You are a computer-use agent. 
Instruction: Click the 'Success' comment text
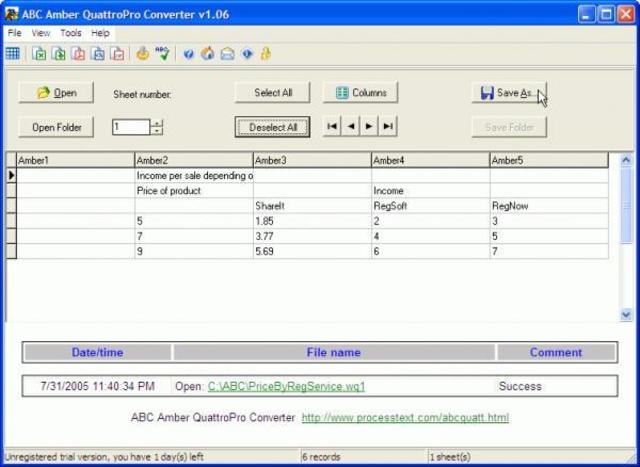click(x=520, y=386)
